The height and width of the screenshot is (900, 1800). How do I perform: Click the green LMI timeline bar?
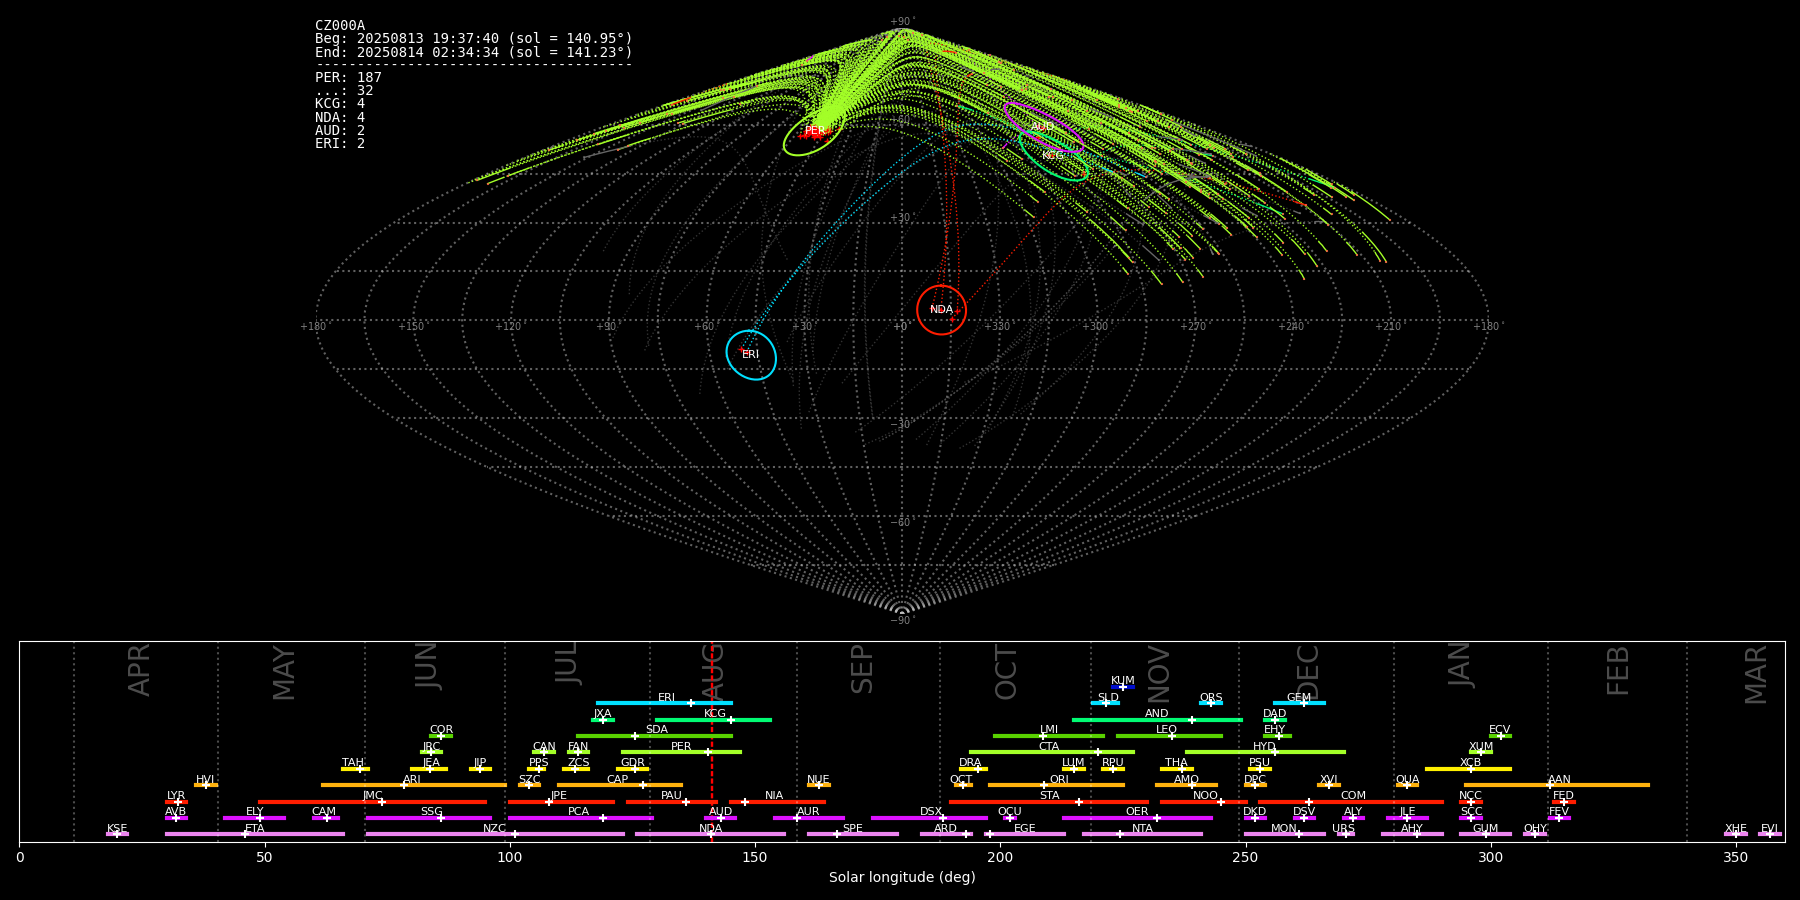1049,735
